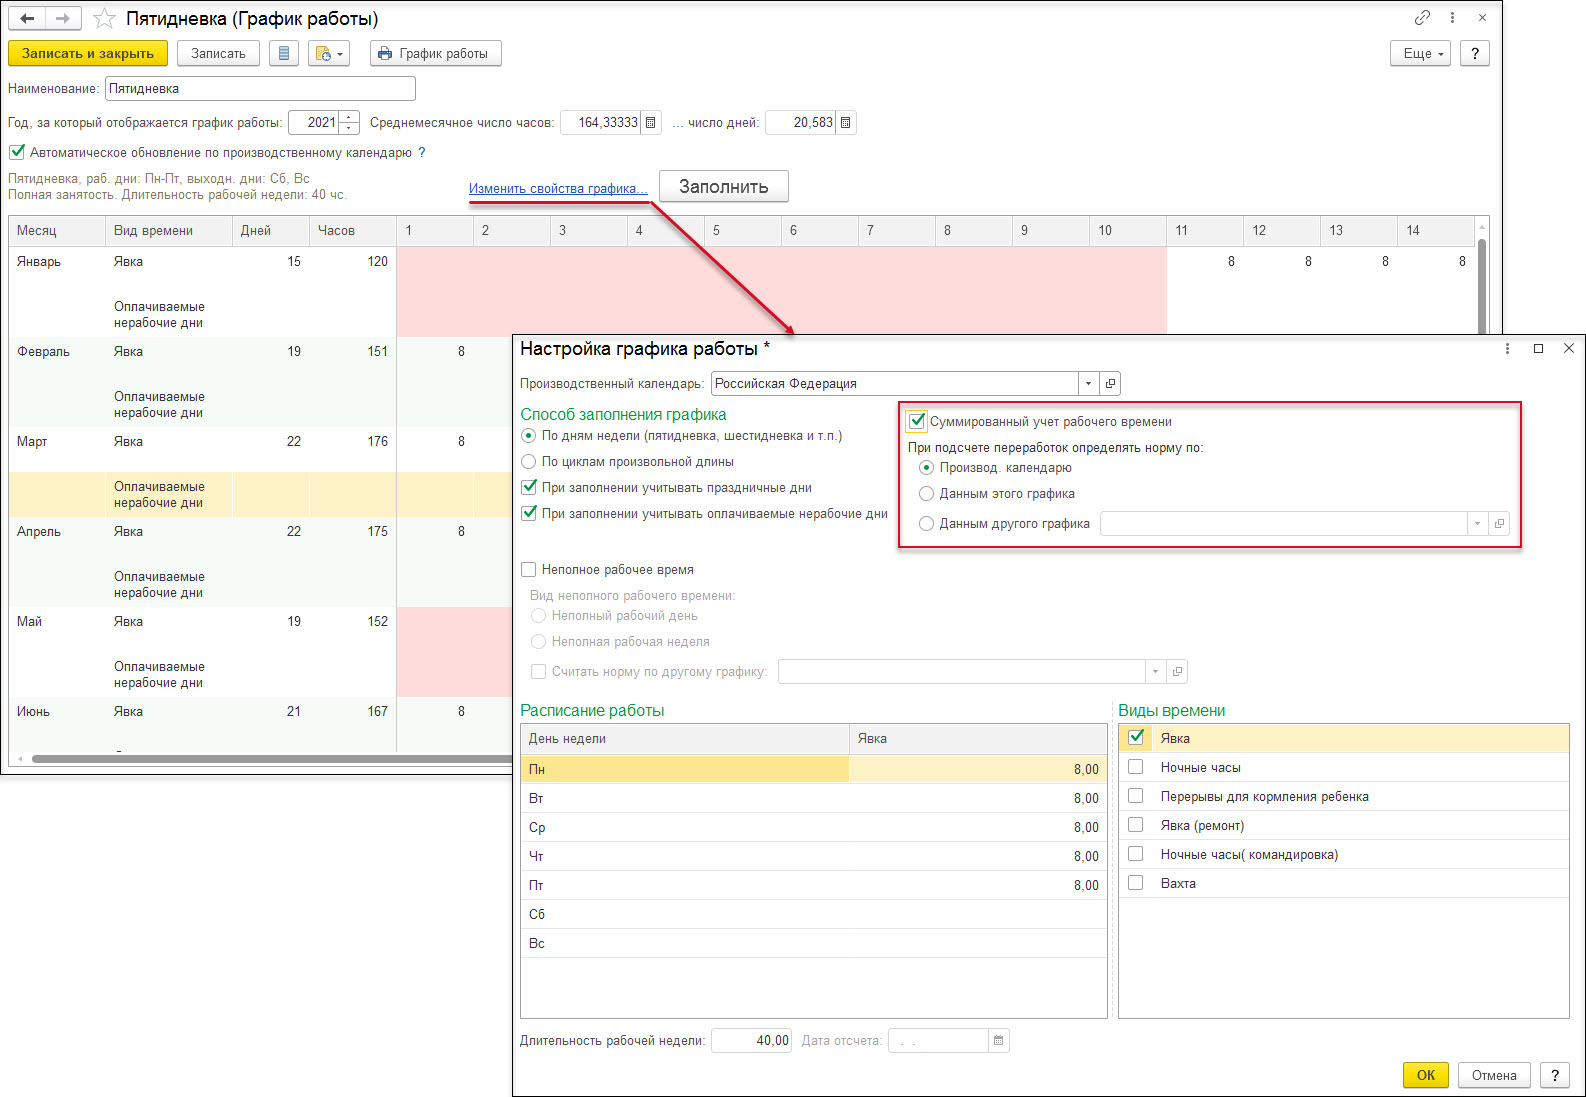This screenshot has height=1097, width=1586.
Task: Check Вахта time type
Action: click(x=1136, y=883)
